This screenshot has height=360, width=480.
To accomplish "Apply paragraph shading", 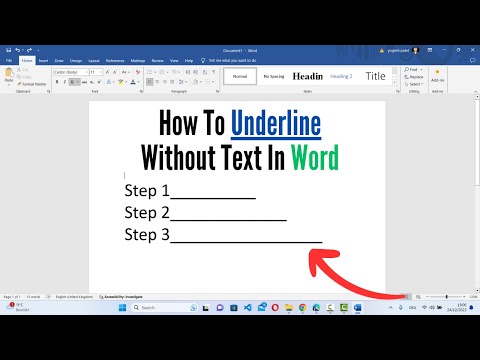I will (x=196, y=82).
